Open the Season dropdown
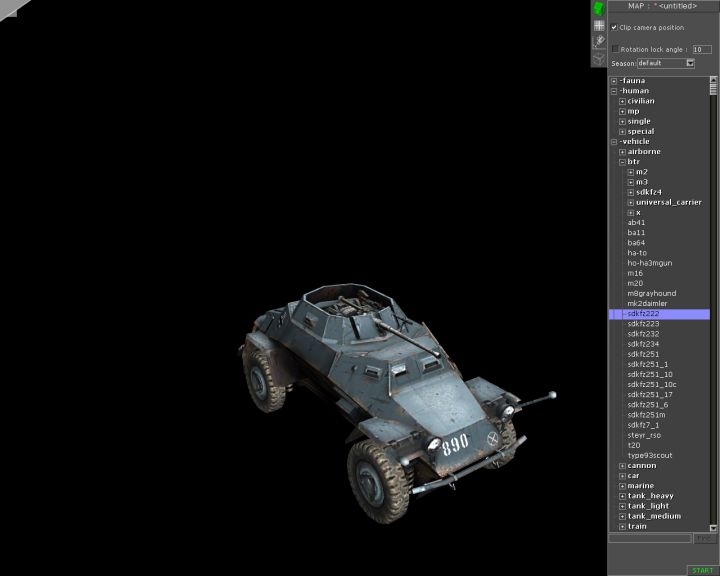 click(x=690, y=63)
